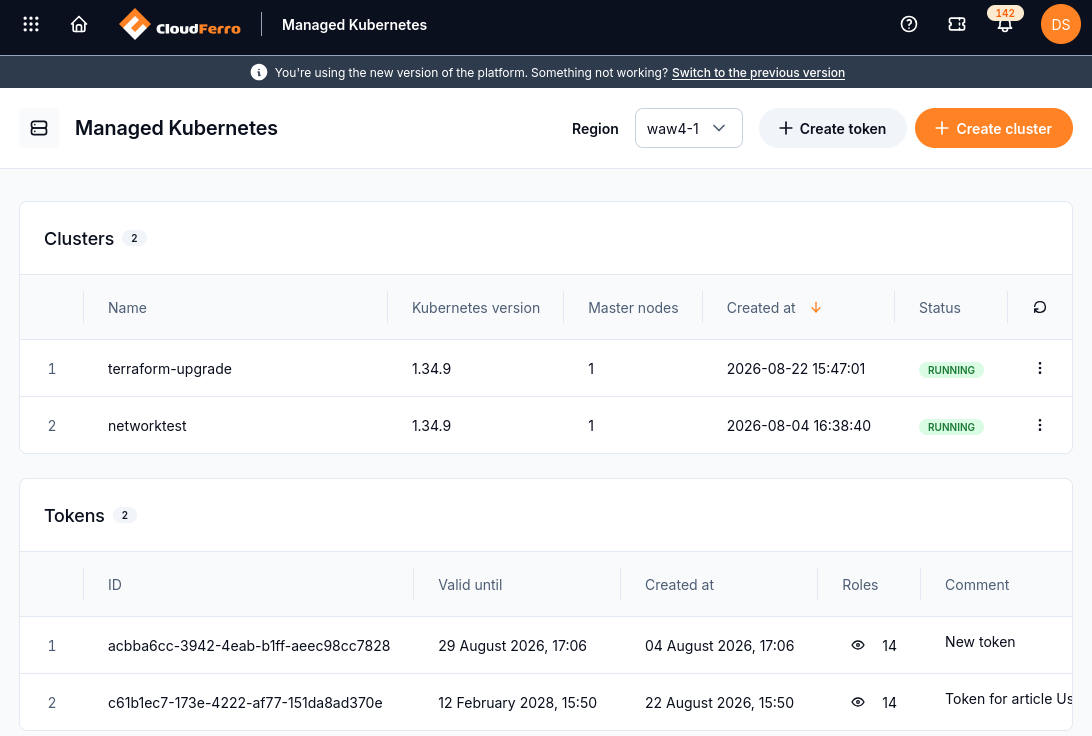The height and width of the screenshot is (736, 1092).
Task: Sort by Master nodes column
Action: tap(633, 308)
